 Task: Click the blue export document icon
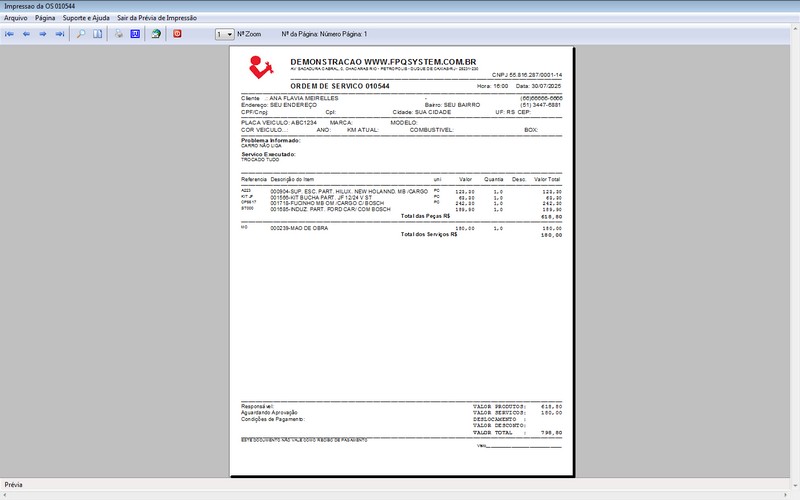(135, 34)
